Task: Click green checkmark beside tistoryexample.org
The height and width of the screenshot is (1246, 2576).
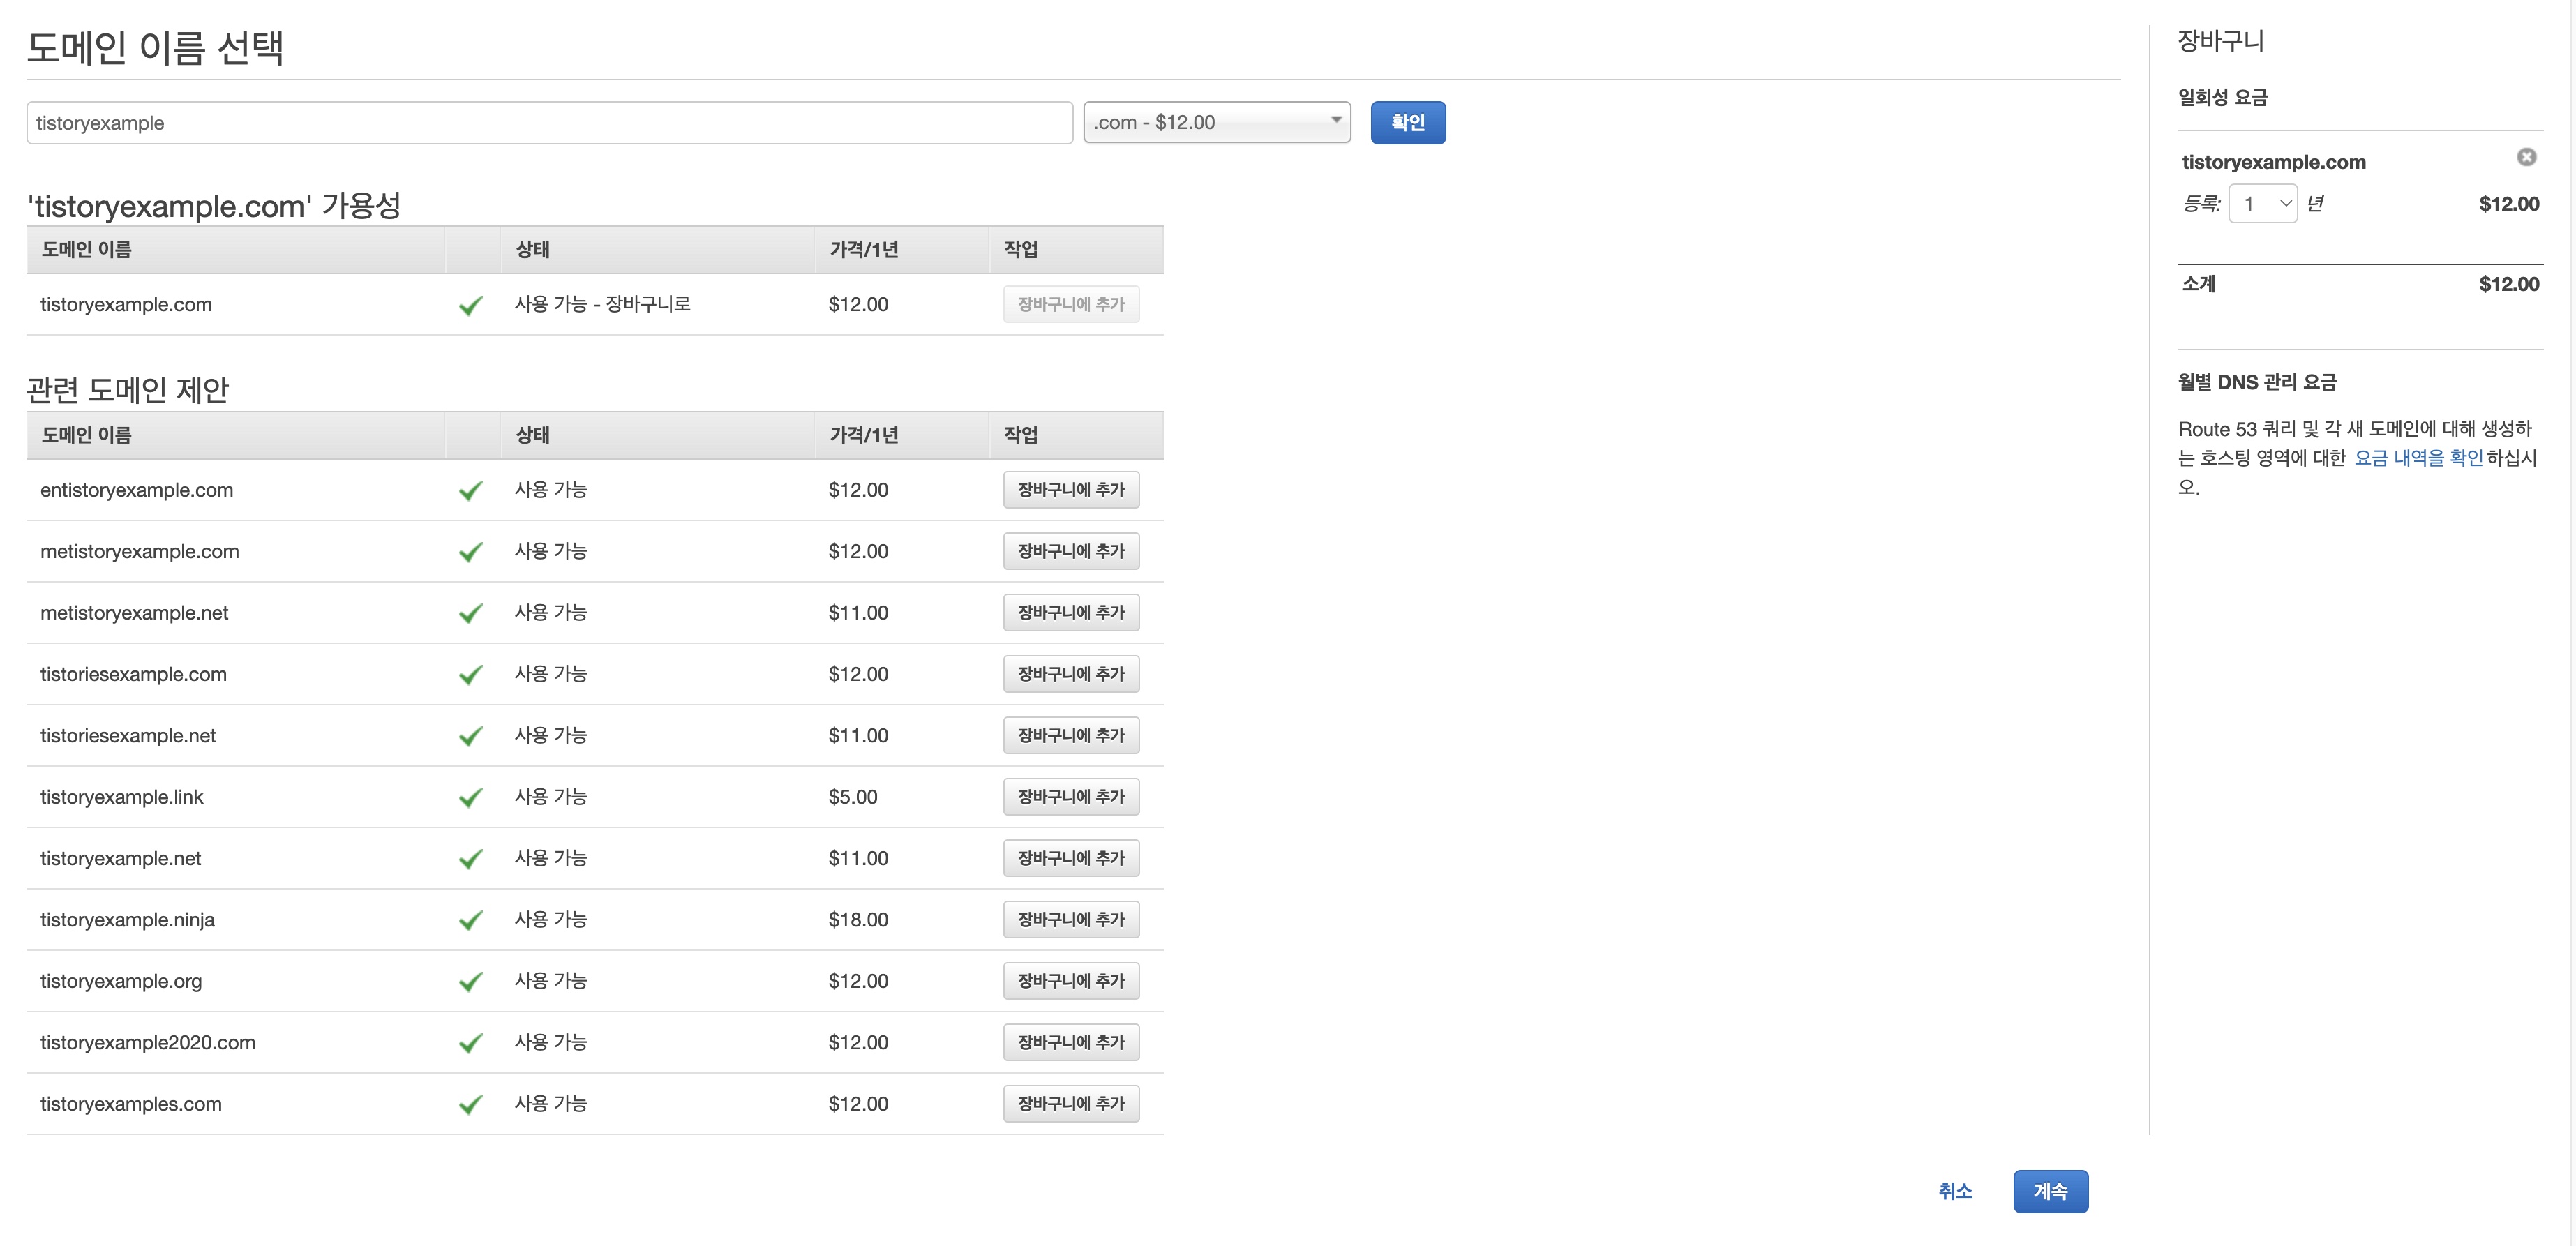Action: click(470, 982)
